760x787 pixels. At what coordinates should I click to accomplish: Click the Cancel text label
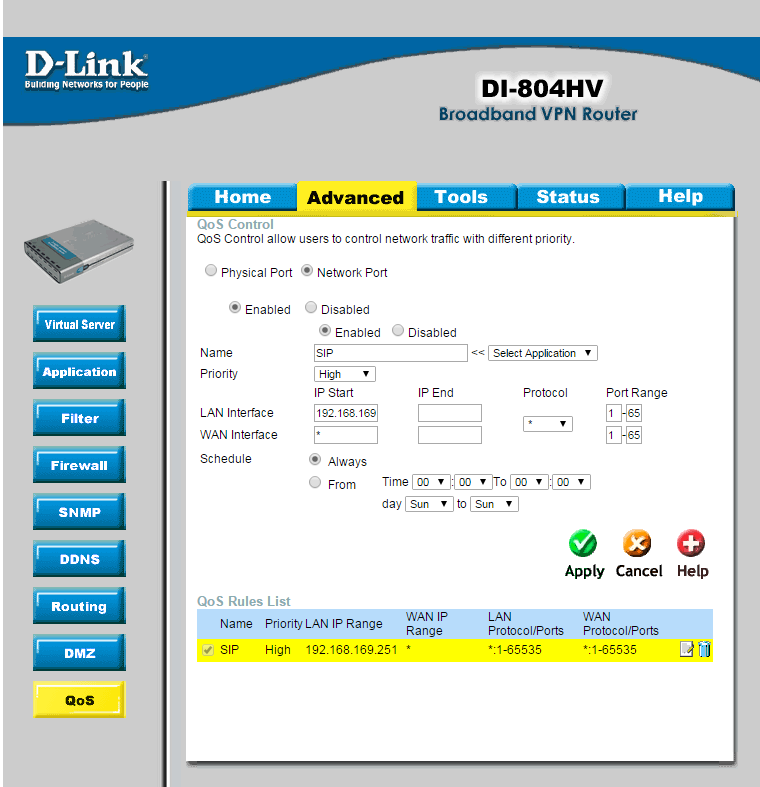[x=639, y=571]
